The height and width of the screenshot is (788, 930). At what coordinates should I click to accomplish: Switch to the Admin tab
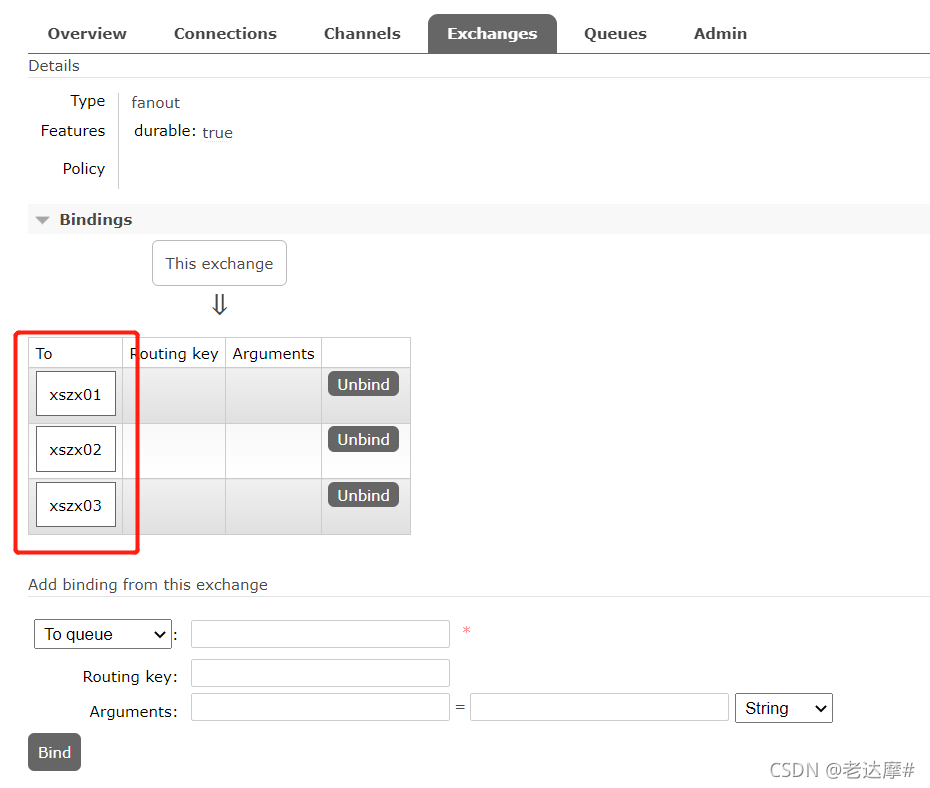pos(720,34)
